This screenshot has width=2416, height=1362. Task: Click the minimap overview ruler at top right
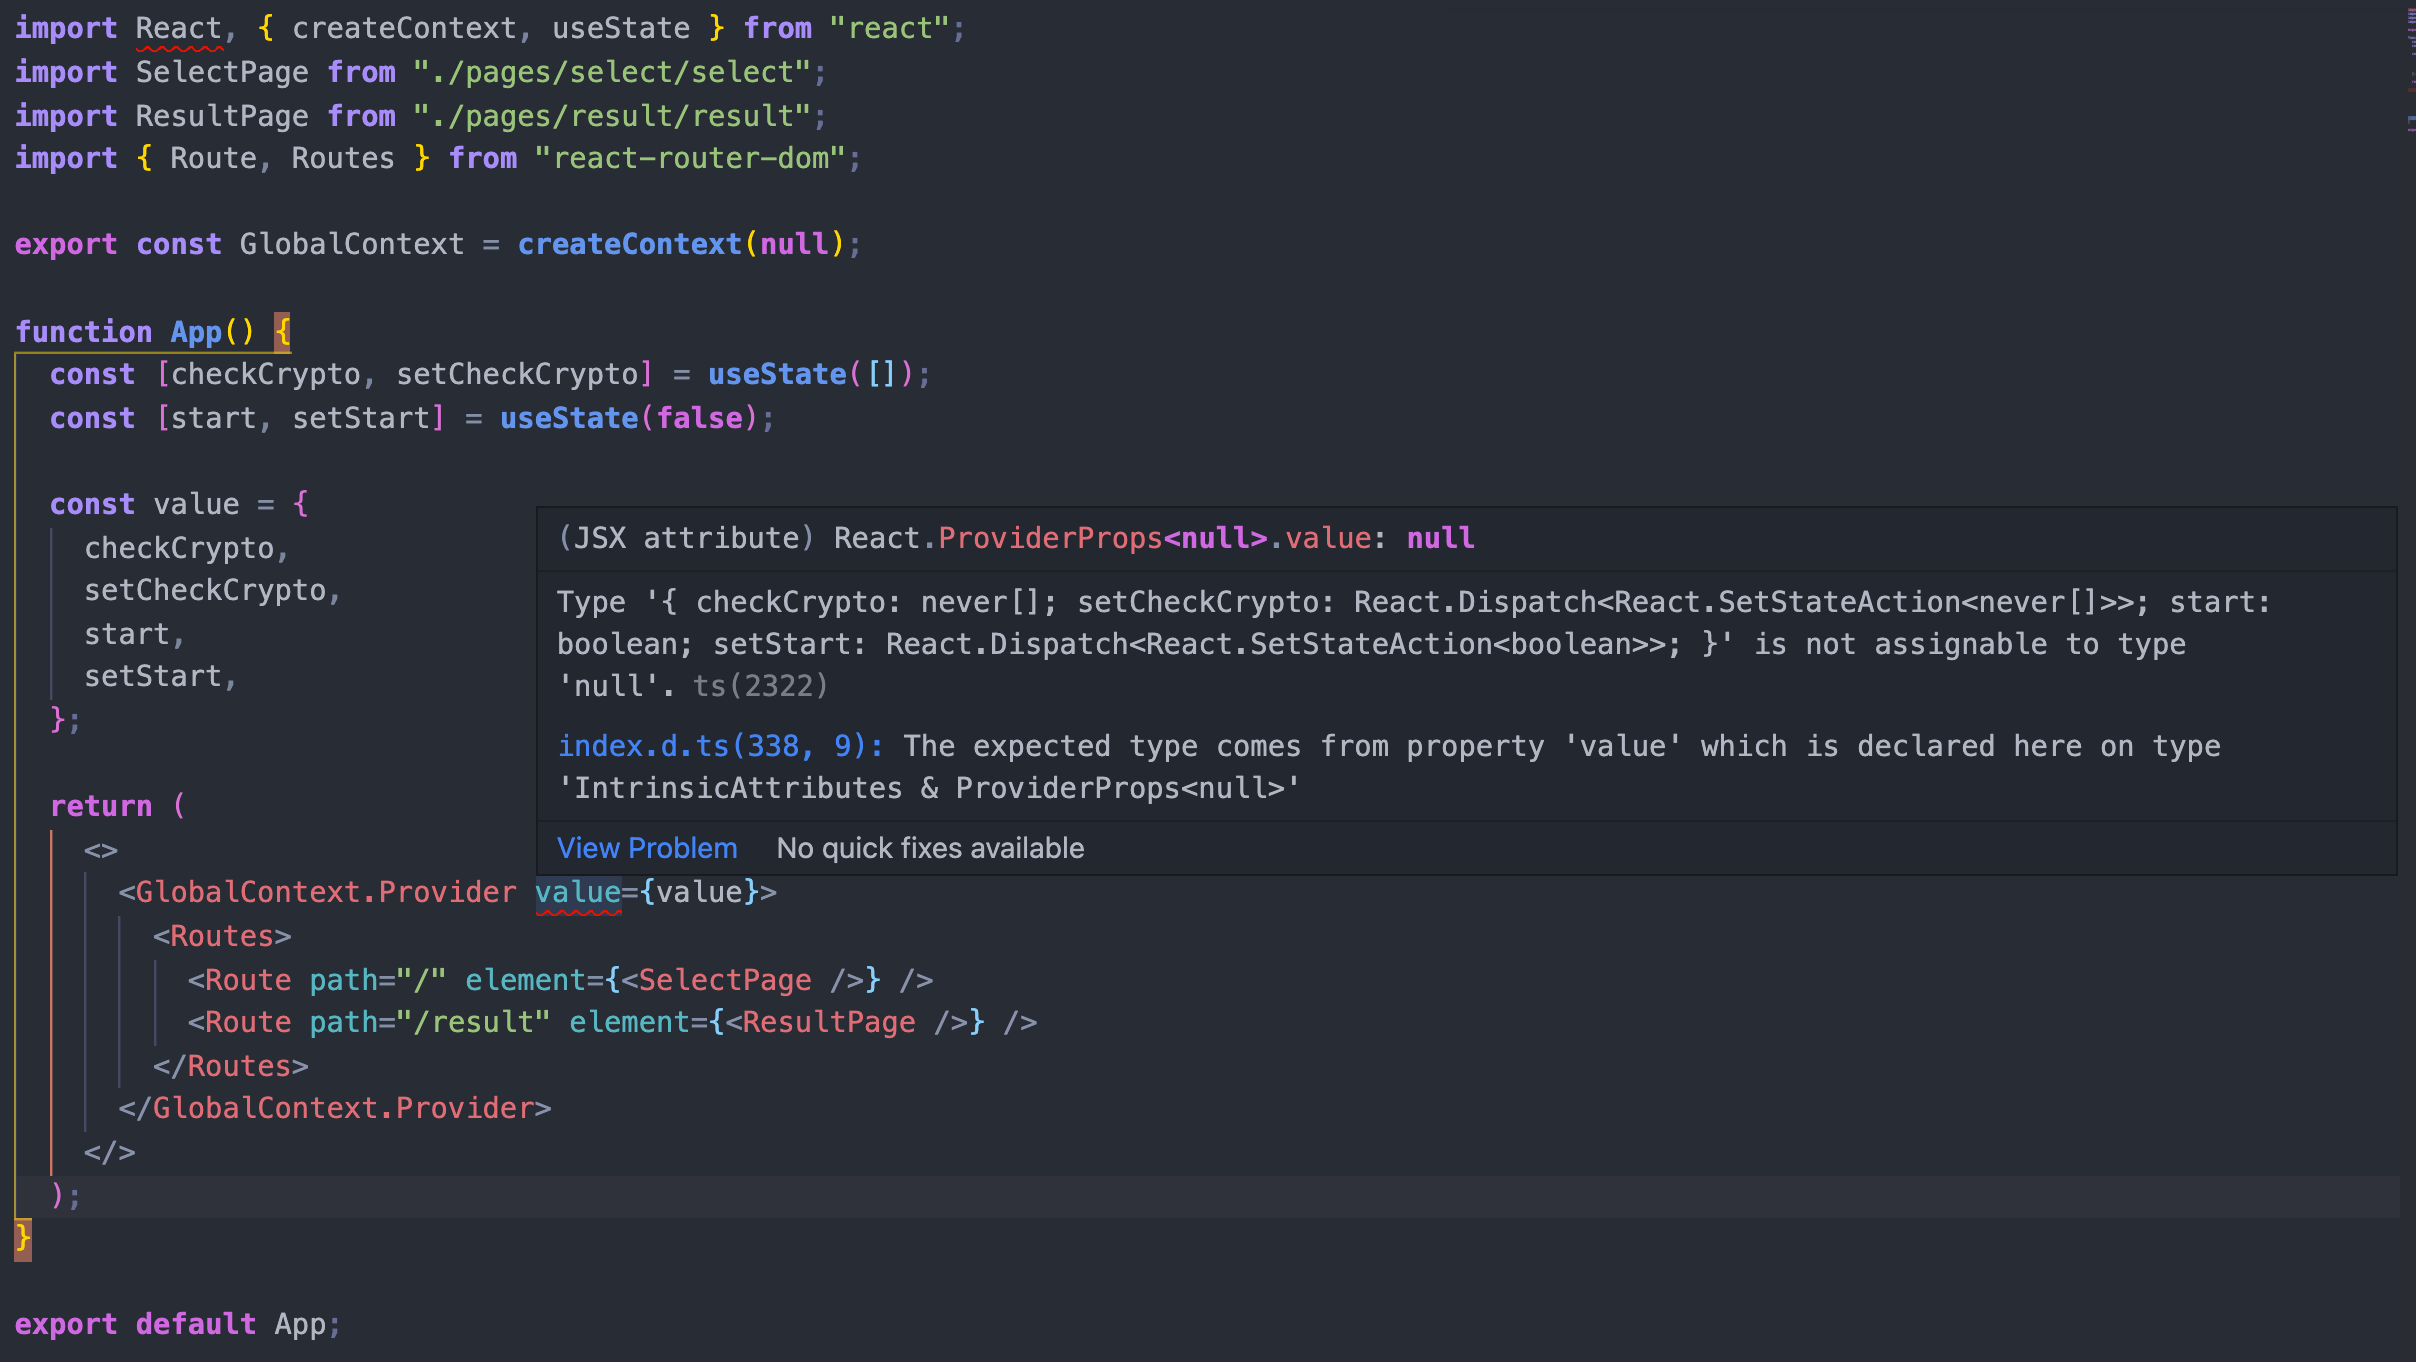(2411, 70)
